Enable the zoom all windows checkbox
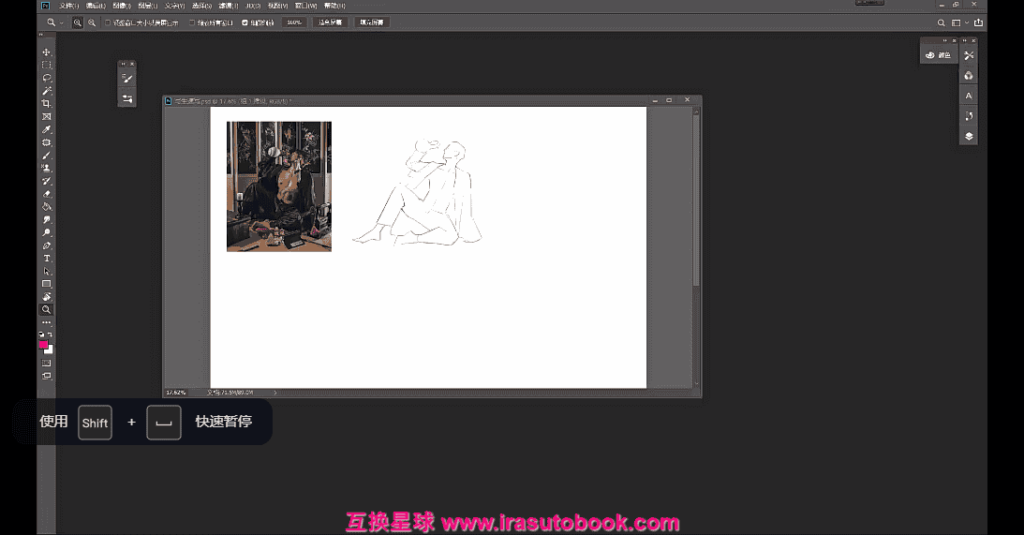The height and width of the screenshot is (535, 1024). (x=192, y=22)
